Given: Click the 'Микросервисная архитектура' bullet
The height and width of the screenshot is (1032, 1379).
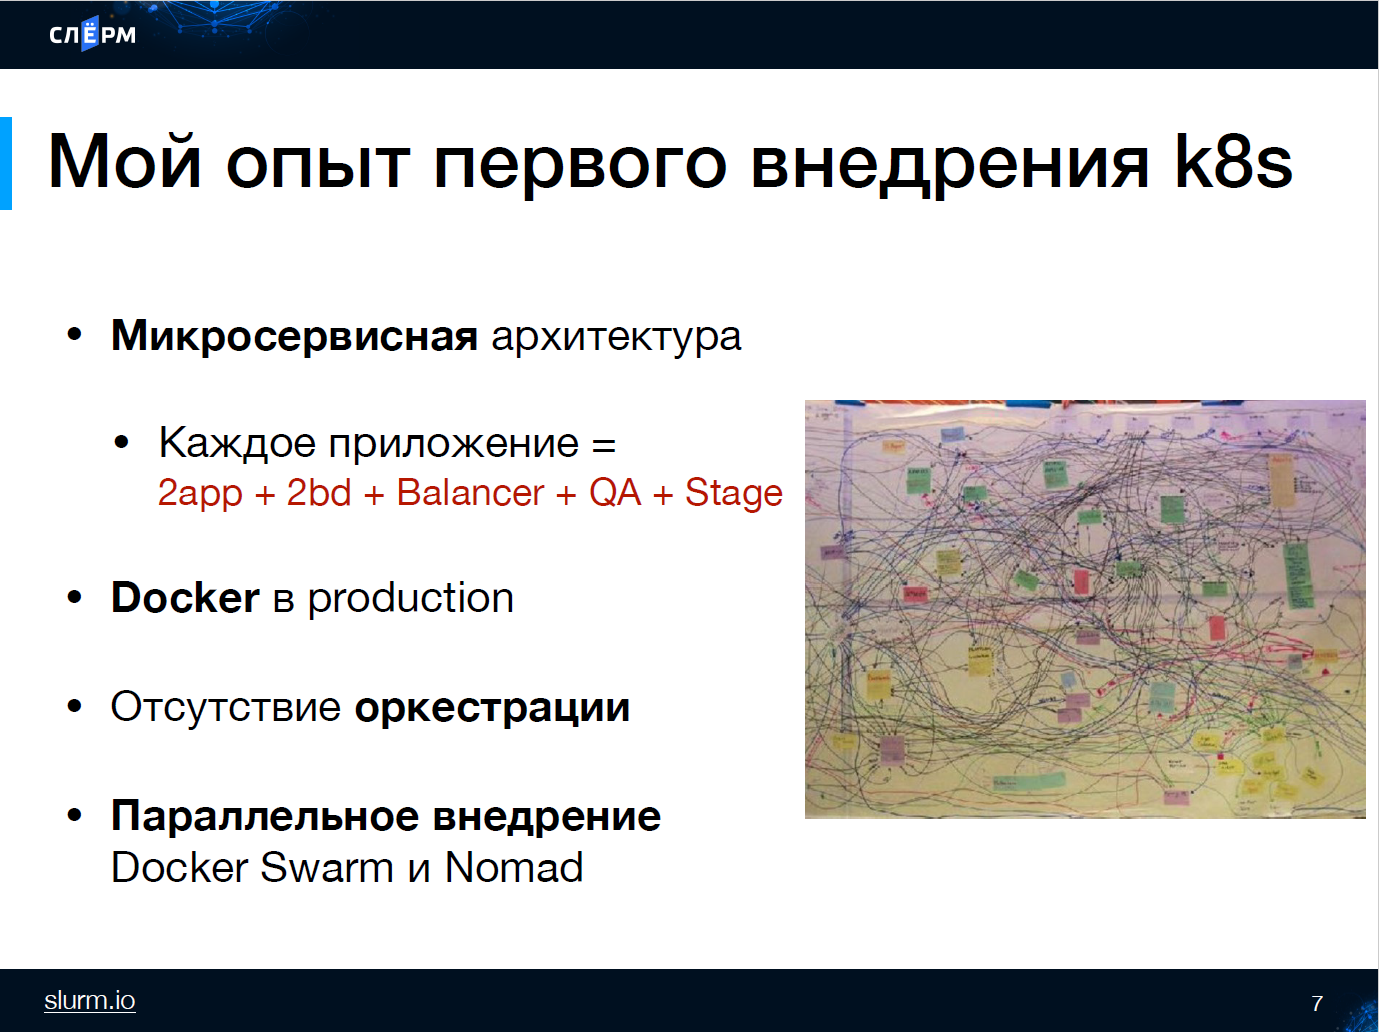Looking at the screenshot, I should tap(426, 336).
